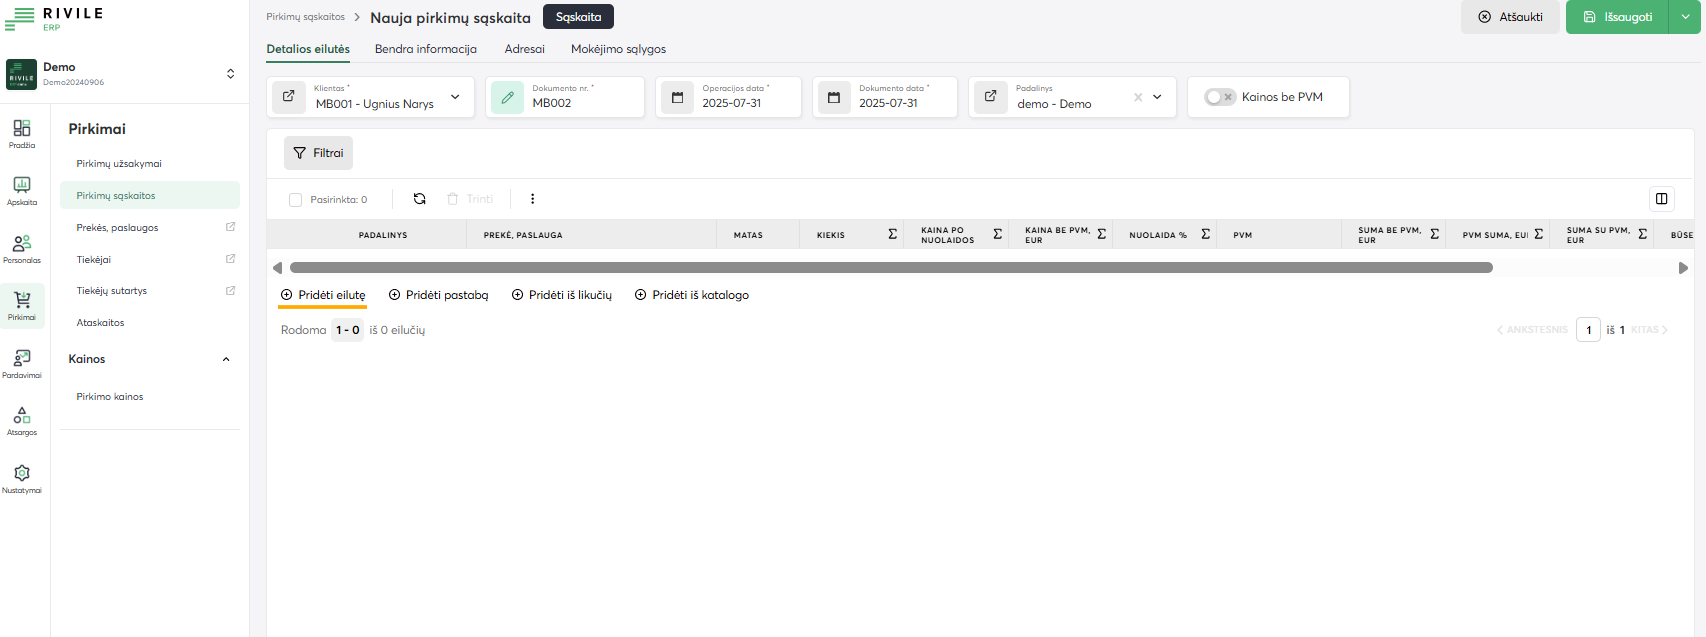Image resolution: width=1706 pixels, height=637 pixels.
Task: Toggle the Kainos be PVM switch
Action: pyautogui.click(x=1219, y=97)
